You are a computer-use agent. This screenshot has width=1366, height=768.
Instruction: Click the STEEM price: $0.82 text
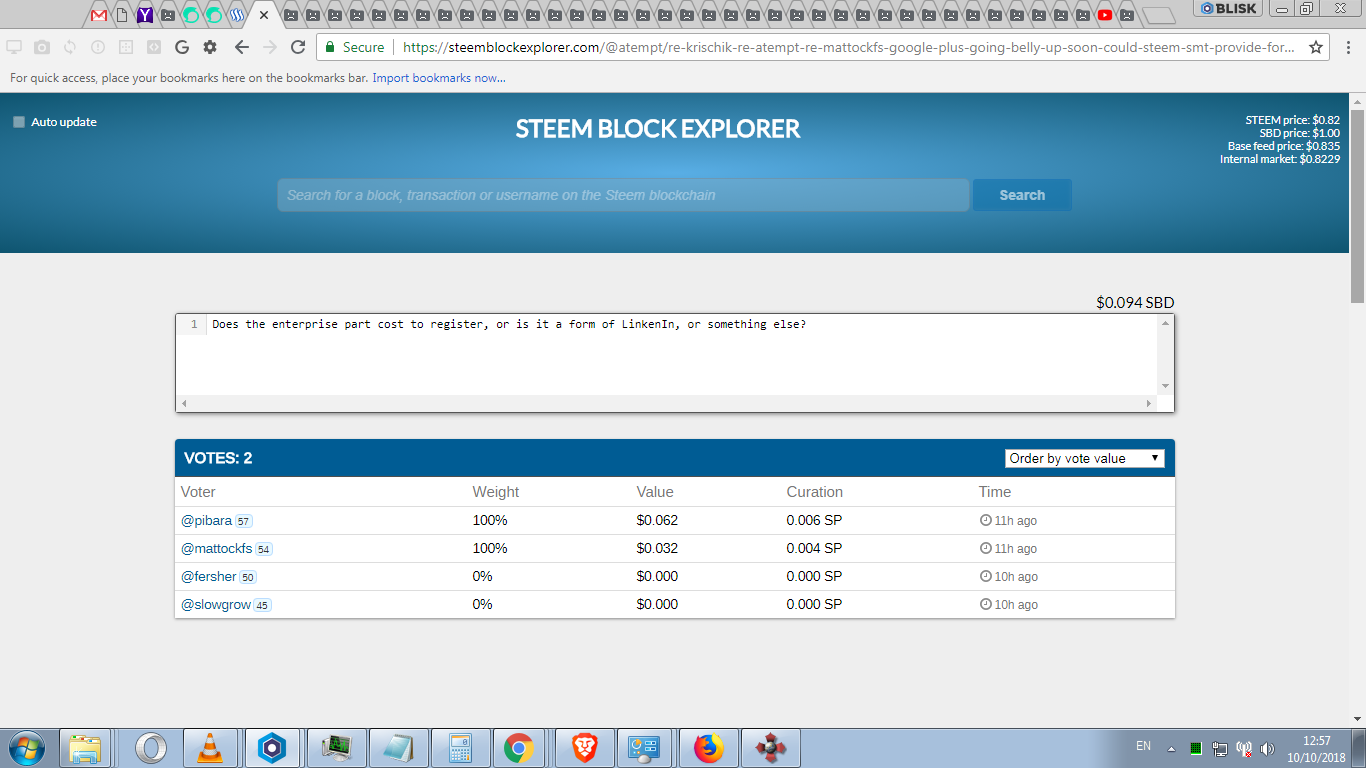(1292, 120)
